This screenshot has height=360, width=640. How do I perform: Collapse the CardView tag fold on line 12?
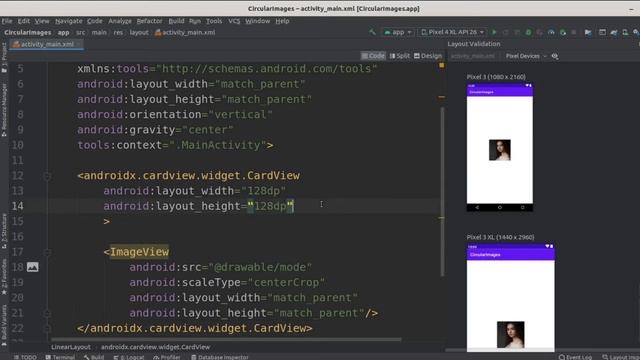click(x=47, y=176)
